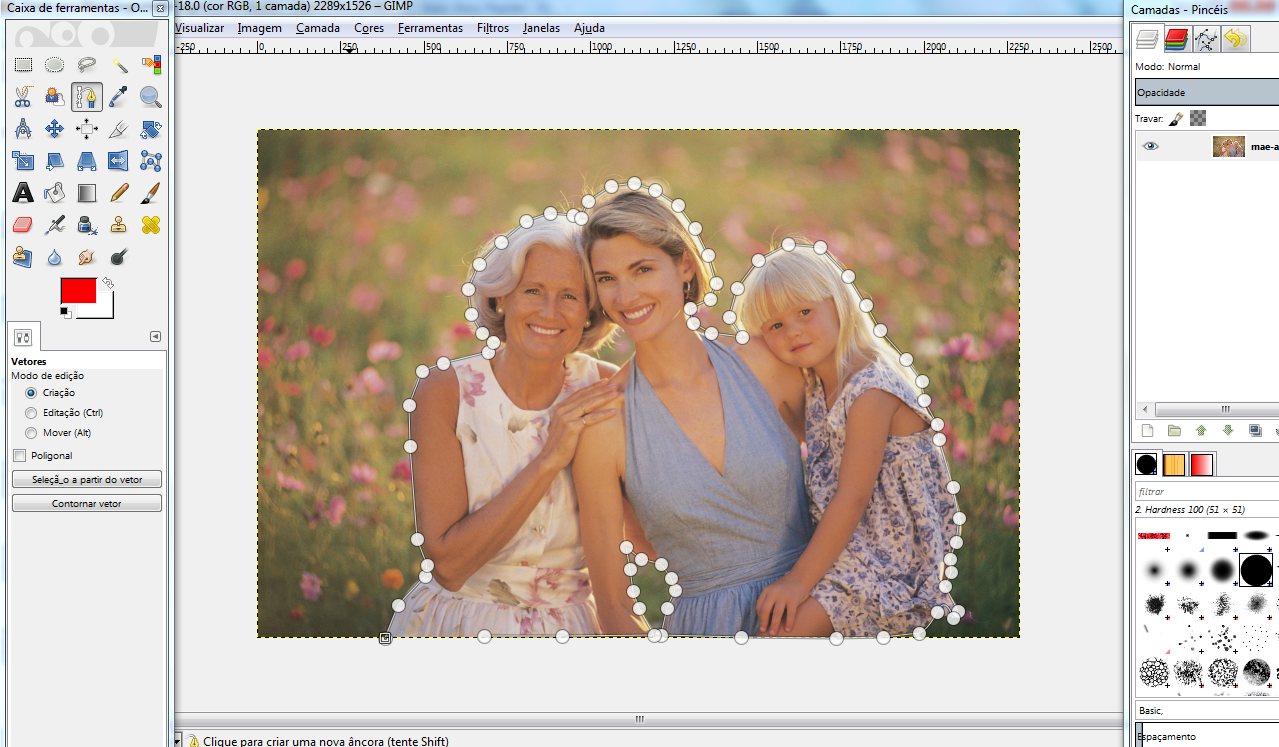Screen dimensions: 1279x747
Task: Select the Clone stamp tool
Action: tap(118, 224)
